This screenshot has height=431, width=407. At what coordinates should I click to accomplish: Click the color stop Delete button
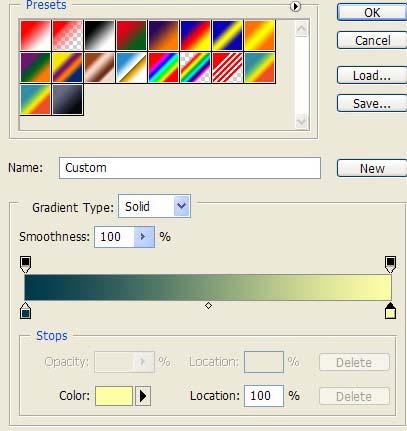coord(354,396)
